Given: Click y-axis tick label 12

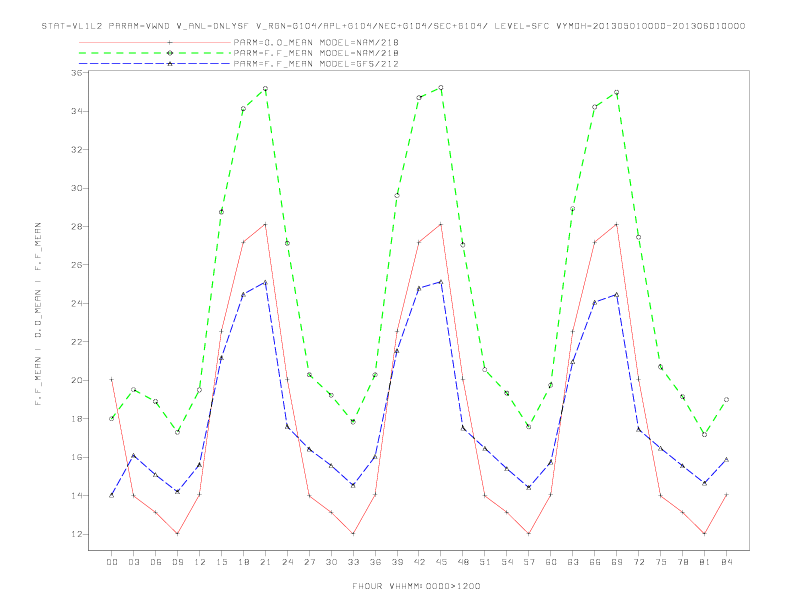Looking at the screenshot, I should [x=76, y=534].
